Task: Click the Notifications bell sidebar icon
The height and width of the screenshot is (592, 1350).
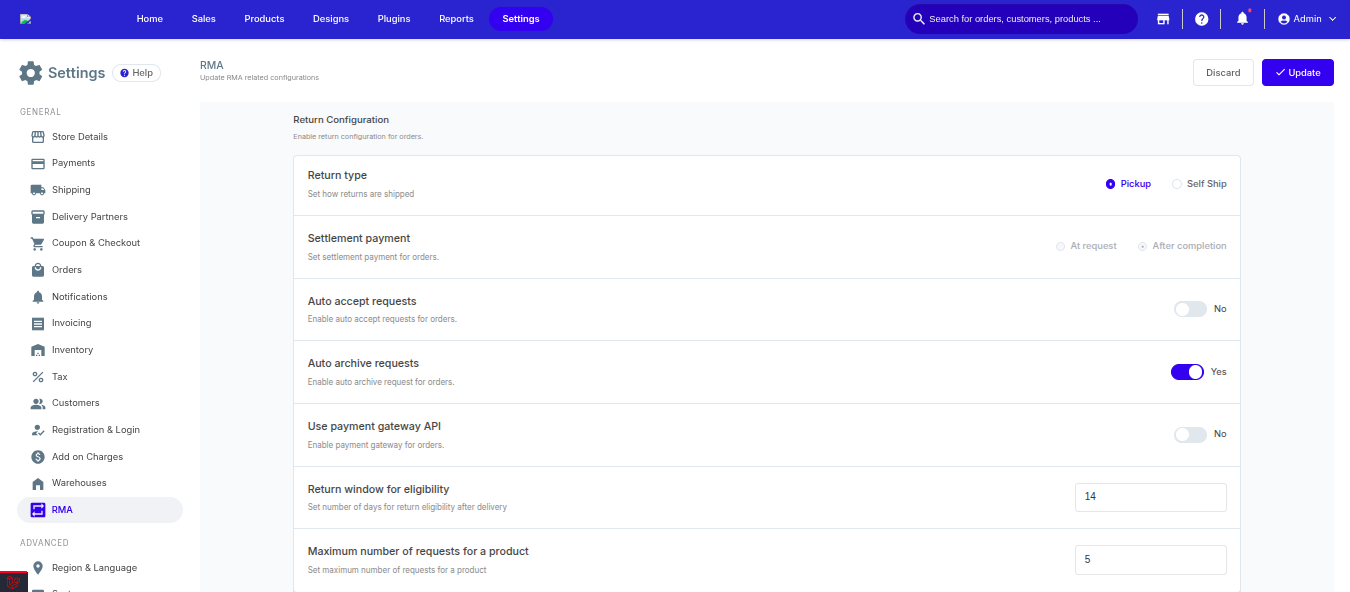Action: [38, 297]
